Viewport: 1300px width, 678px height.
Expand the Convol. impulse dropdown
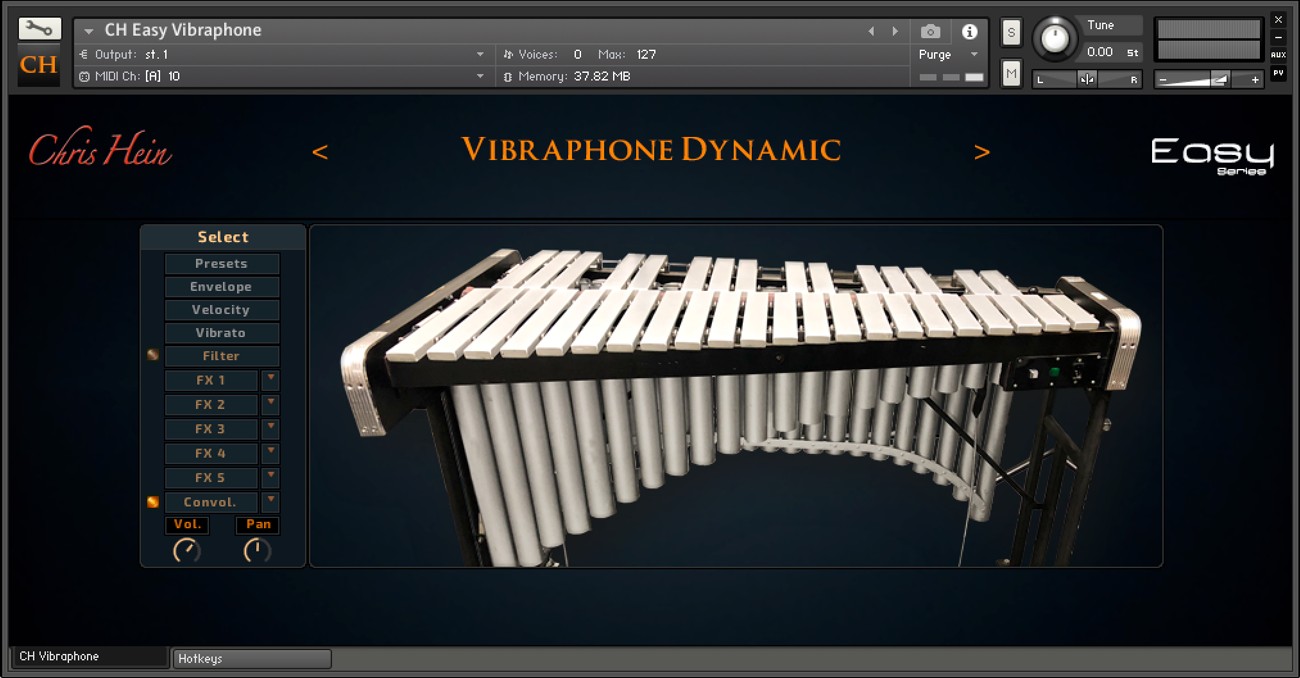(x=271, y=502)
